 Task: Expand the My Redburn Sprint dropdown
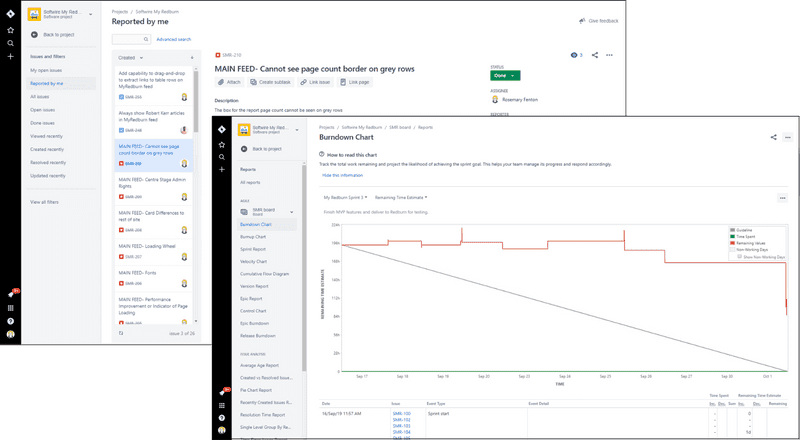pos(346,197)
